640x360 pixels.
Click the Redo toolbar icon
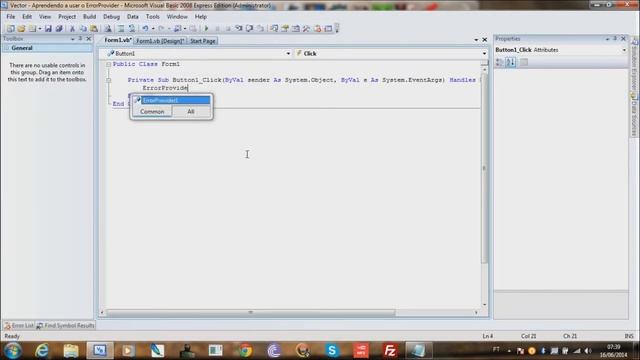click(x=161, y=29)
